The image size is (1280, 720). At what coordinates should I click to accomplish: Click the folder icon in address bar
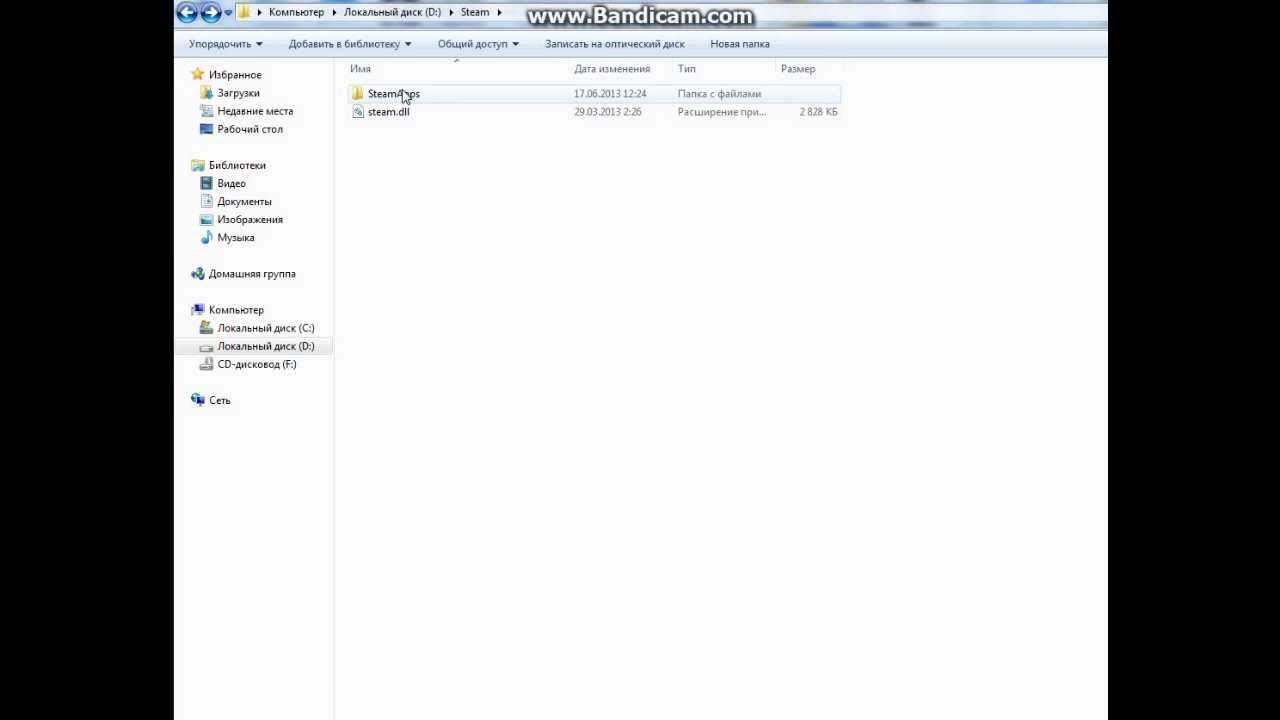point(243,12)
